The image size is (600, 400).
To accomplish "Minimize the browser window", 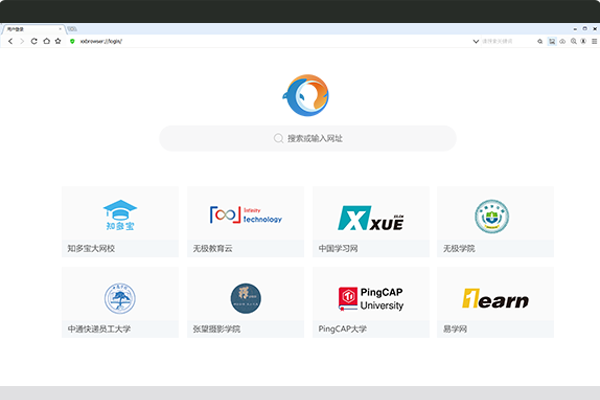I will [x=575, y=29].
